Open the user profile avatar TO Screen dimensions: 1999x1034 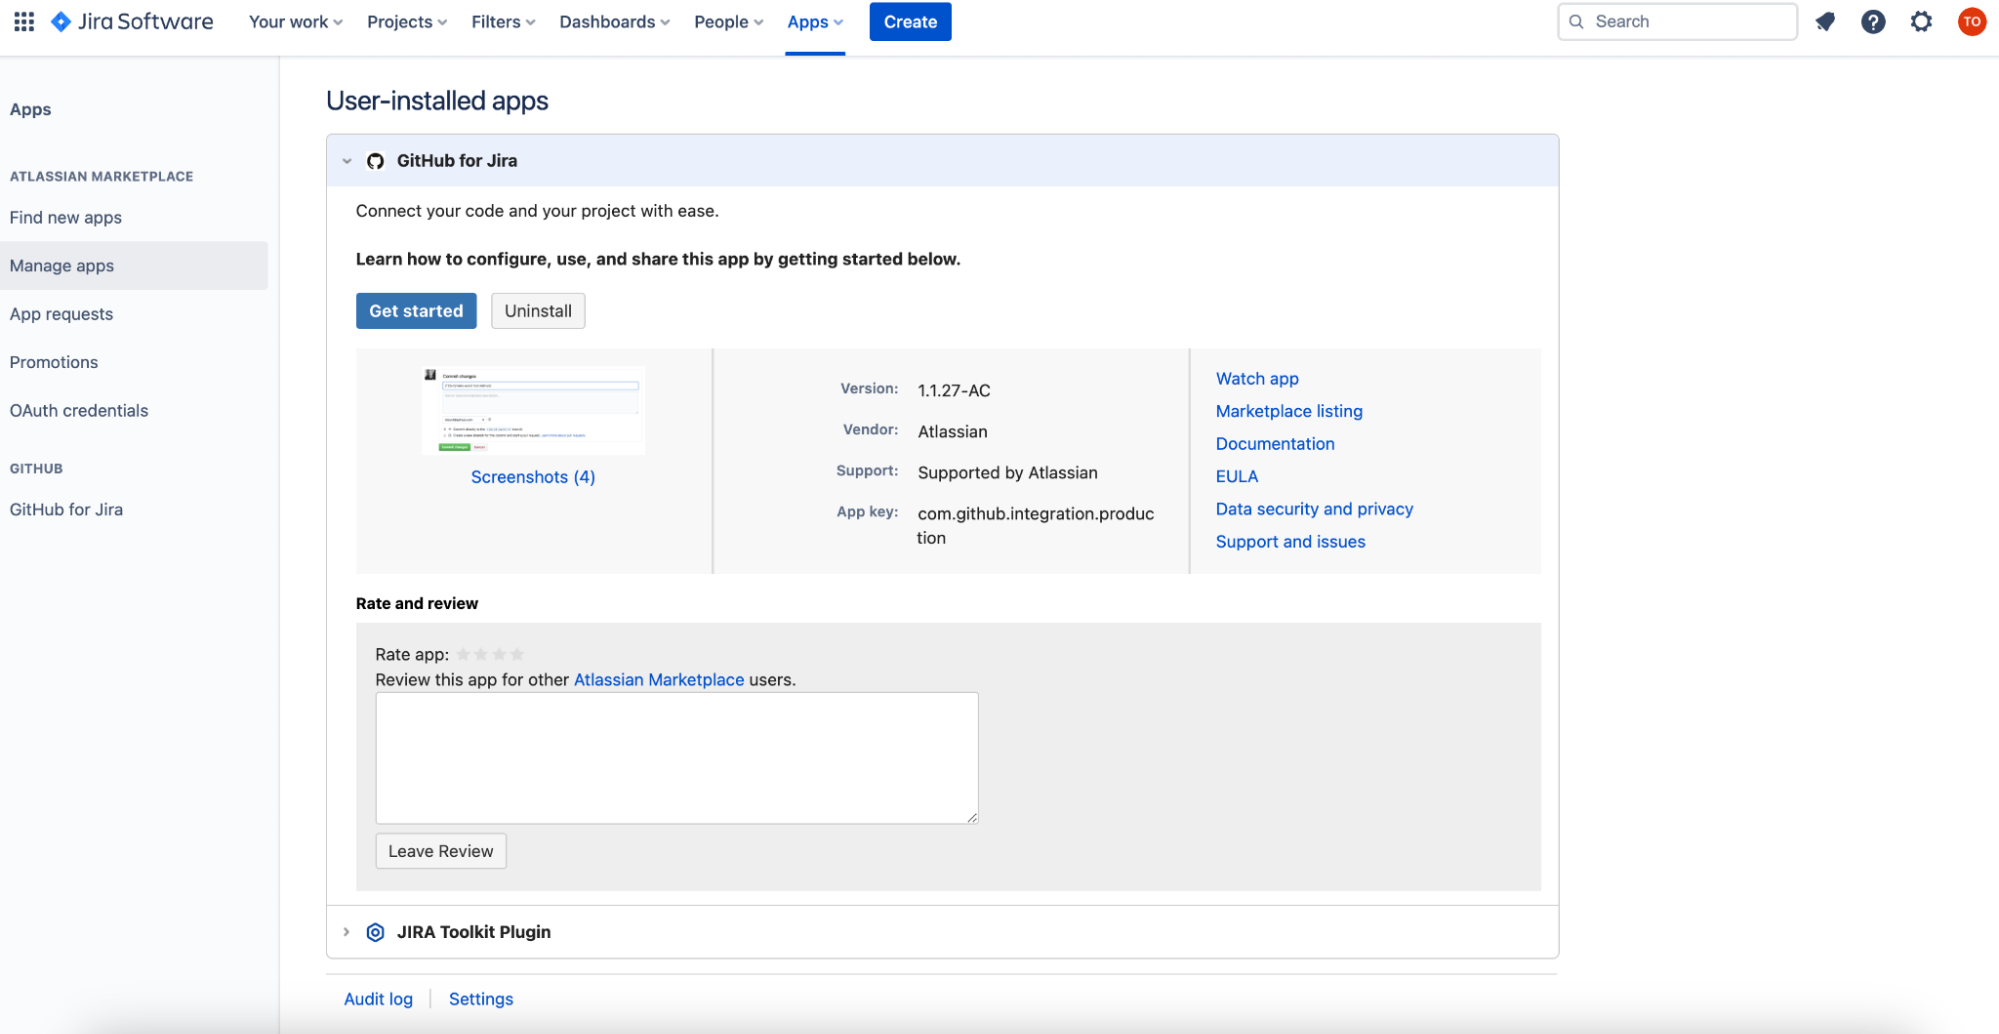click(1971, 21)
